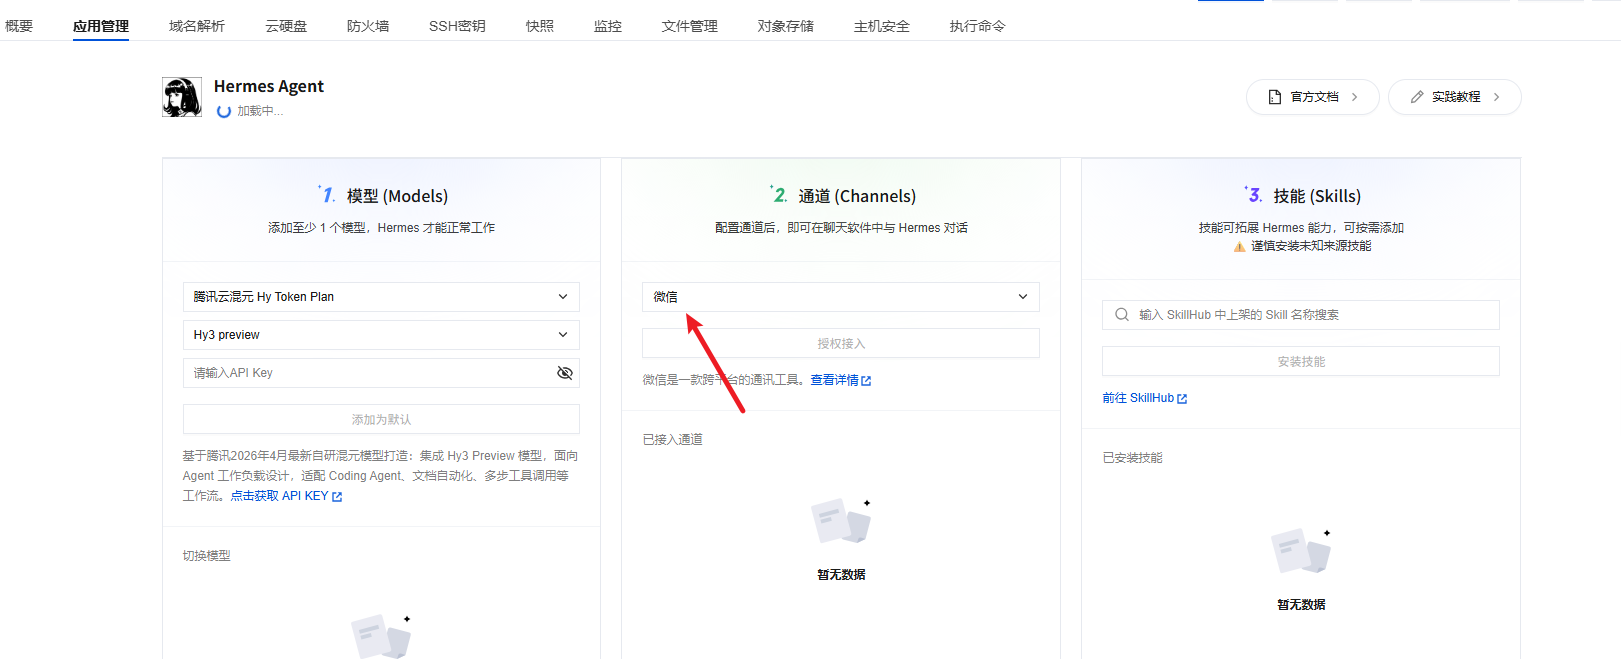Click the document icon in 官方文档 button

pyautogui.click(x=1275, y=97)
